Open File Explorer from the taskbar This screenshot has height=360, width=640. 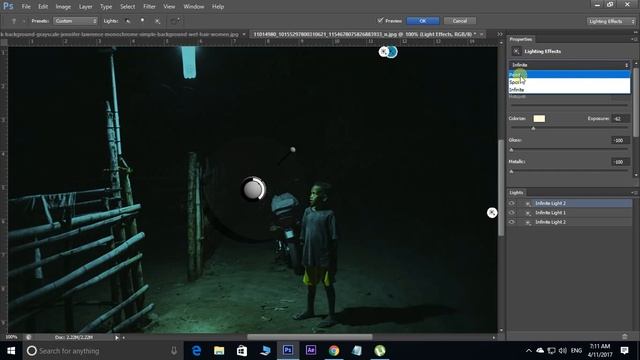219,350
